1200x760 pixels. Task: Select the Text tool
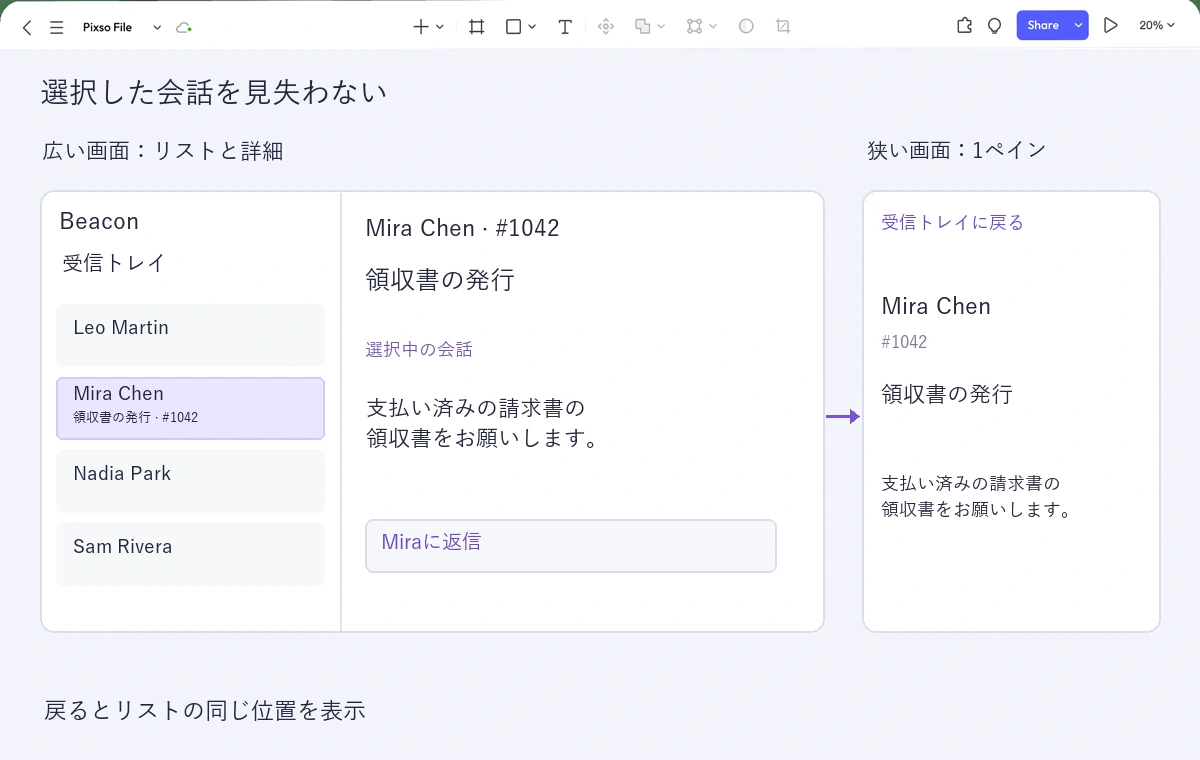pyautogui.click(x=565, y=27)
